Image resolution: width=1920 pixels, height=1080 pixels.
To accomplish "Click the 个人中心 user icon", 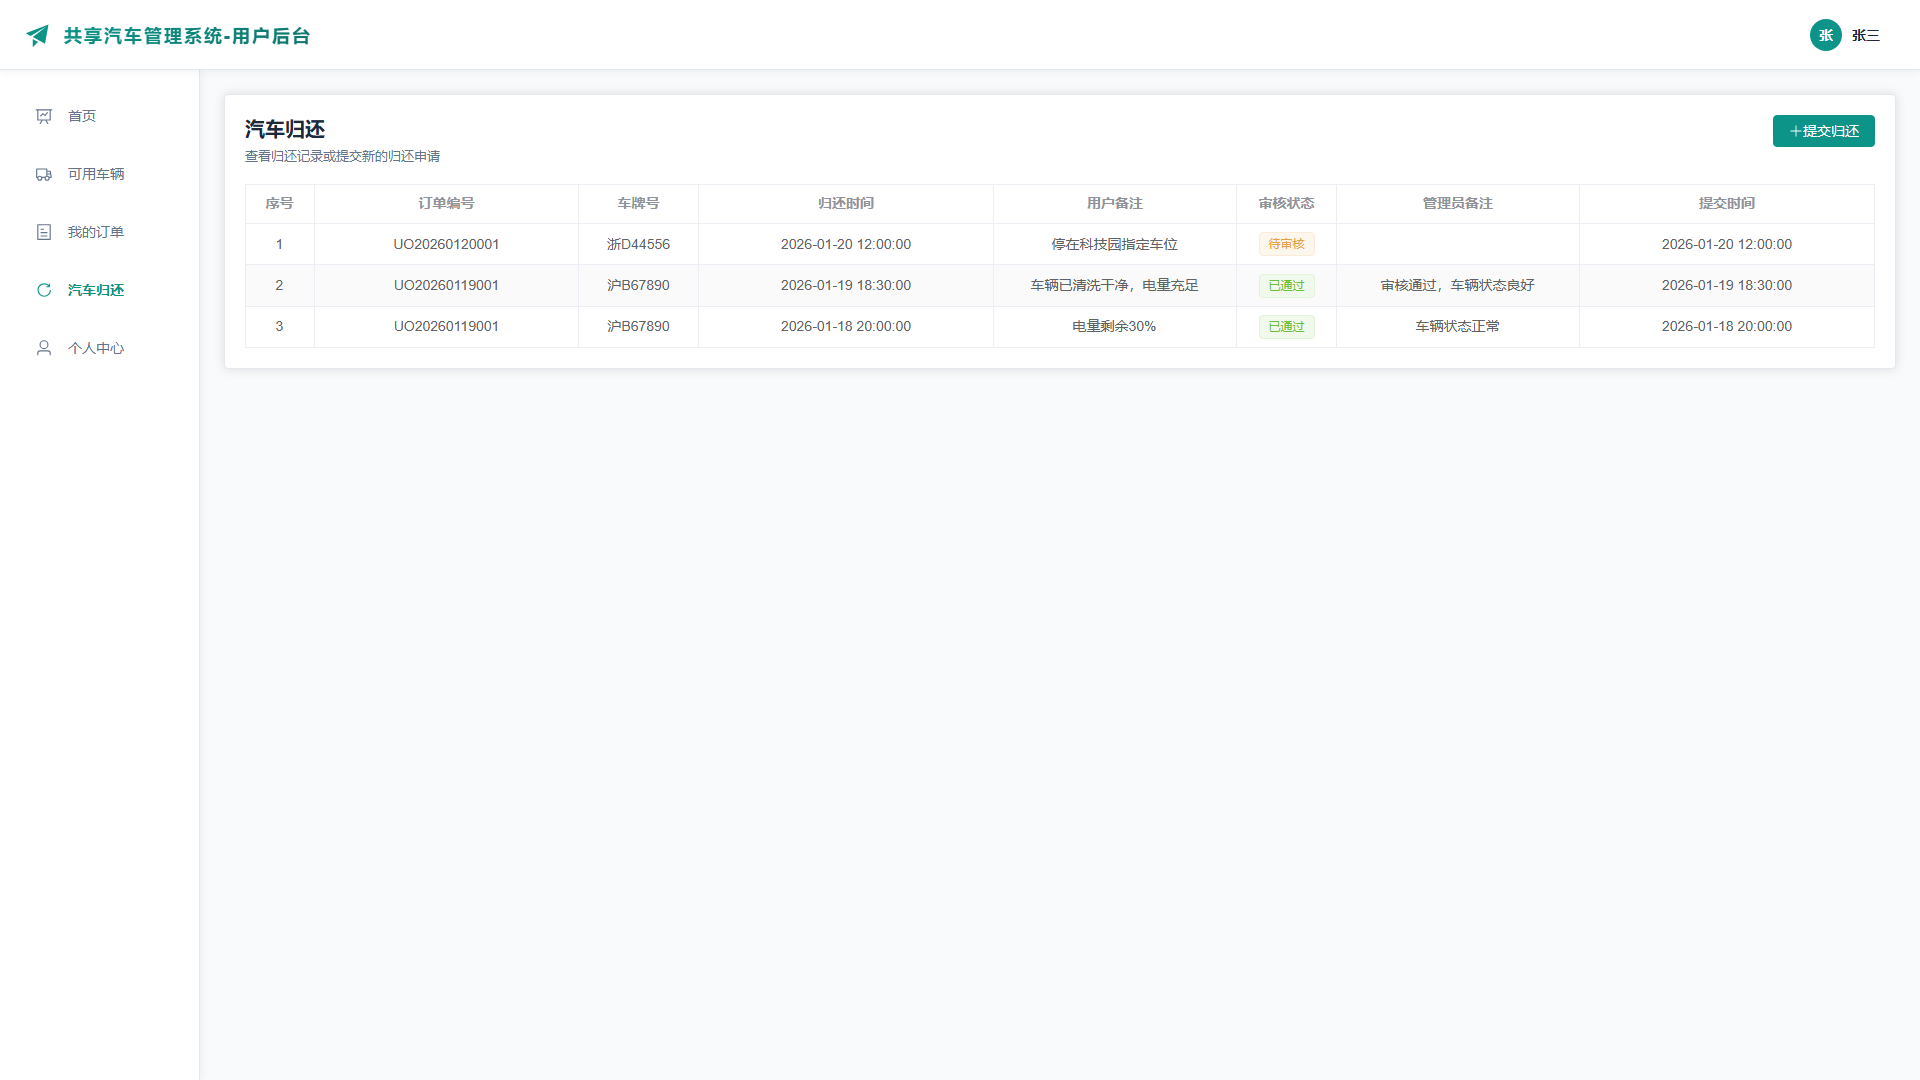I will click(44, 348).
